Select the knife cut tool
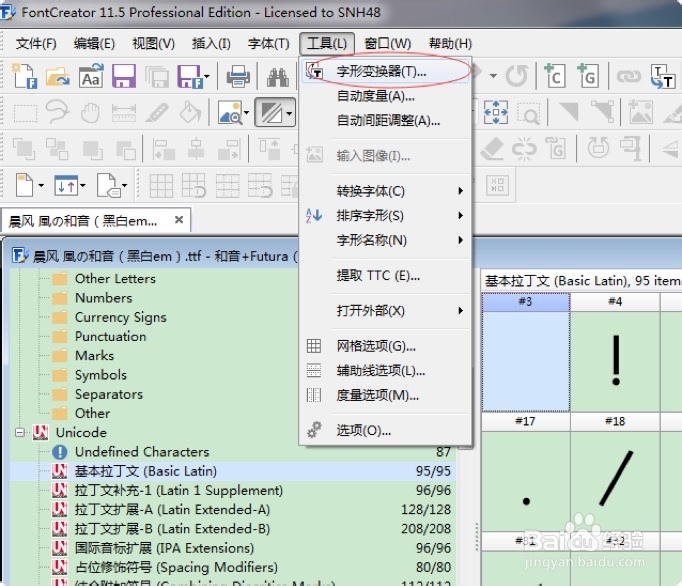The image size is (682, 586). (x=157, y=113)
